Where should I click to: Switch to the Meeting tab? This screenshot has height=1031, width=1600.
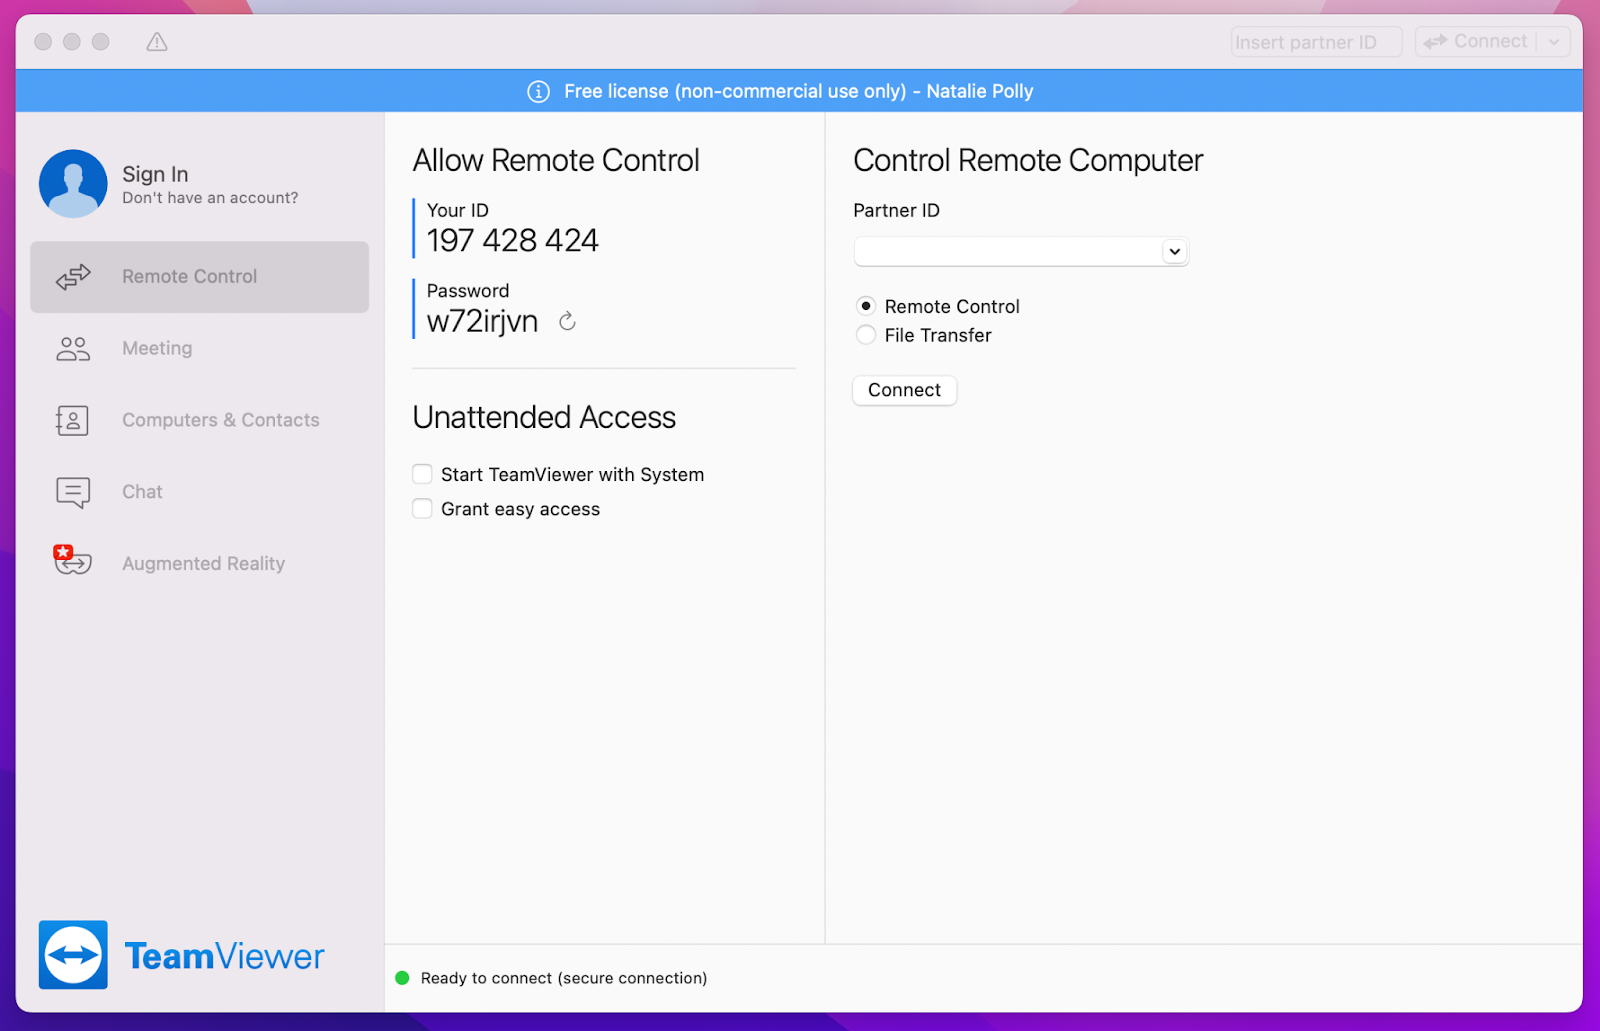click(200, 349)
